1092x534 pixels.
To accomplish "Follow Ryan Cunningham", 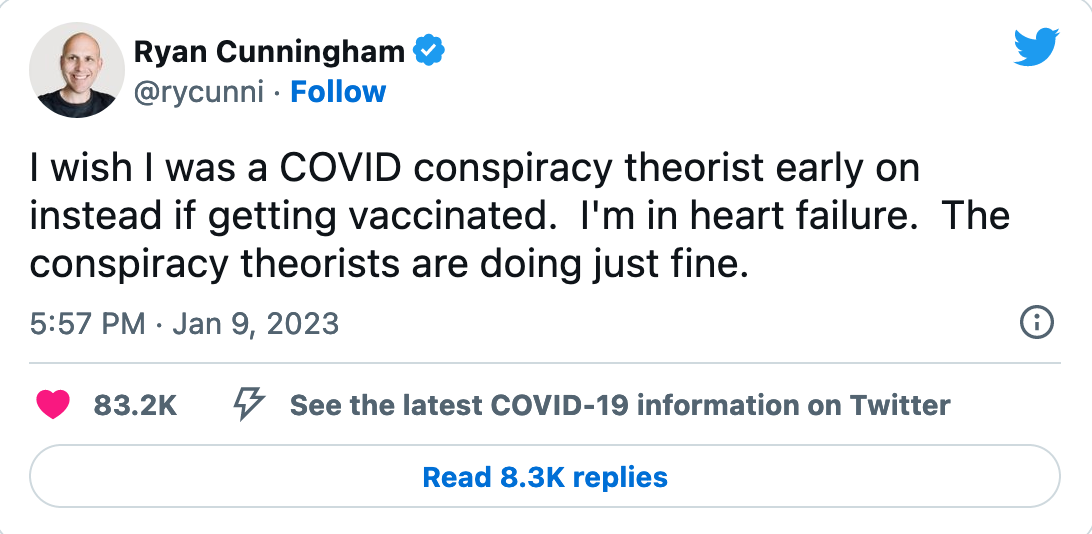I will click(338, 92).
